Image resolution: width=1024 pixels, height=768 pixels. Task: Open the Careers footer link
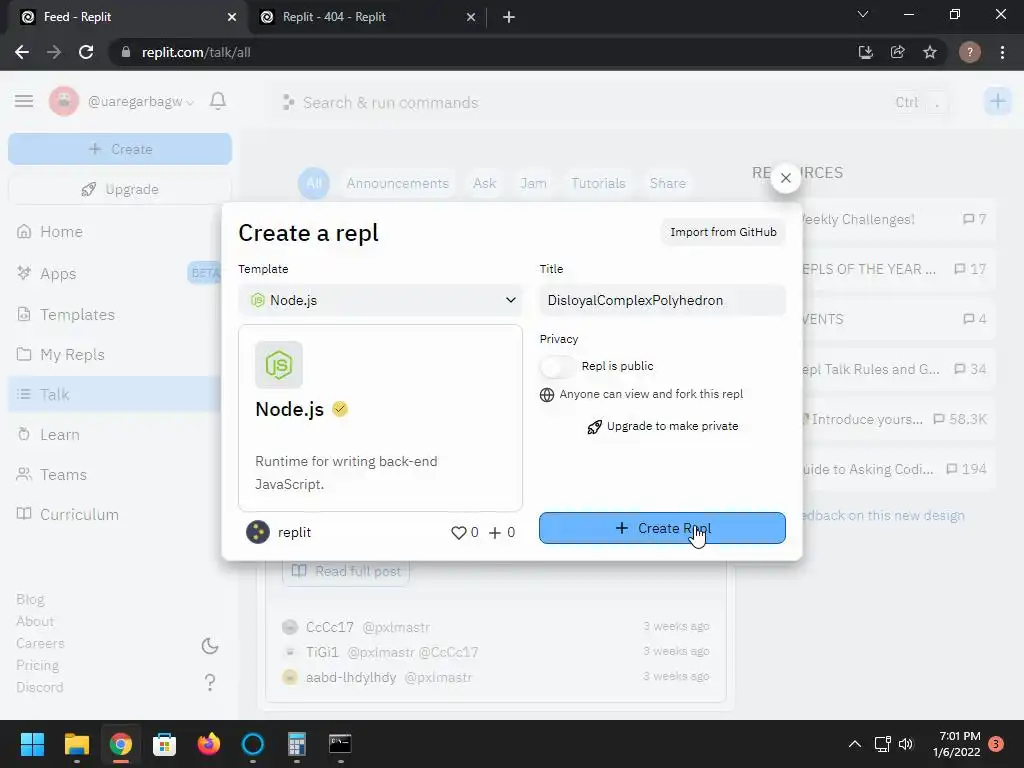pyautogui.click(x=40, y=644)
